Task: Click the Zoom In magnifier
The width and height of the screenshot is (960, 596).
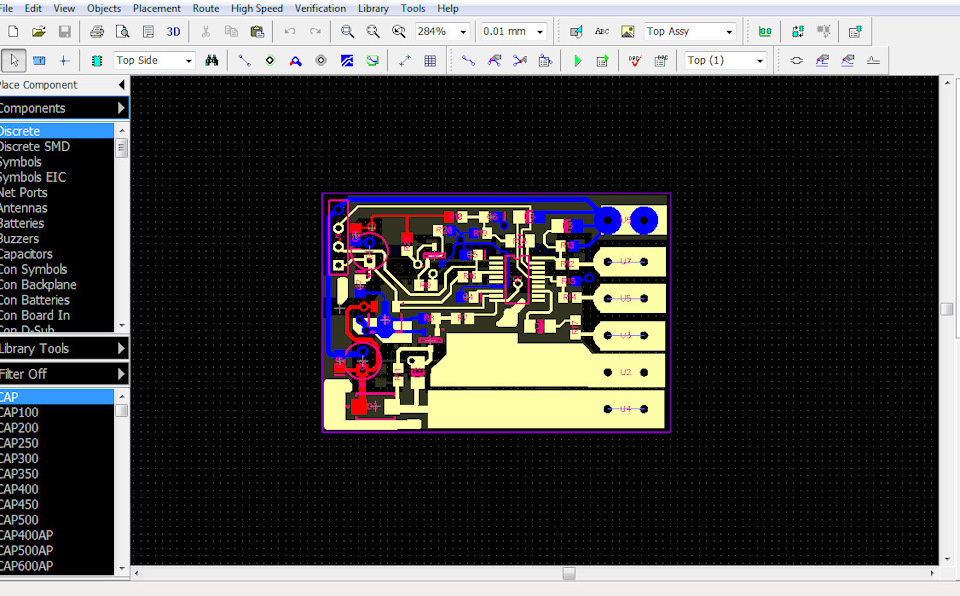Action: point(347,31)
